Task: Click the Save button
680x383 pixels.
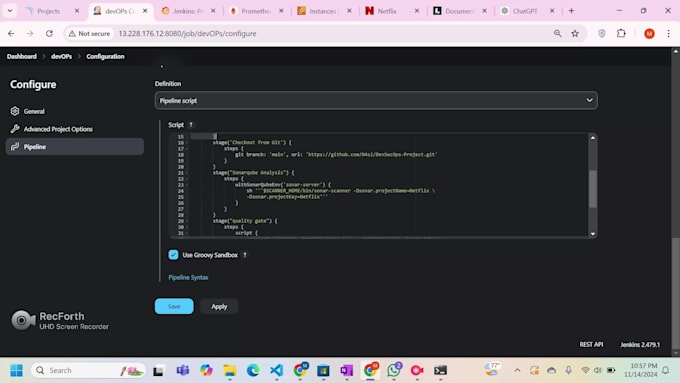Action: tap(174, 306)
